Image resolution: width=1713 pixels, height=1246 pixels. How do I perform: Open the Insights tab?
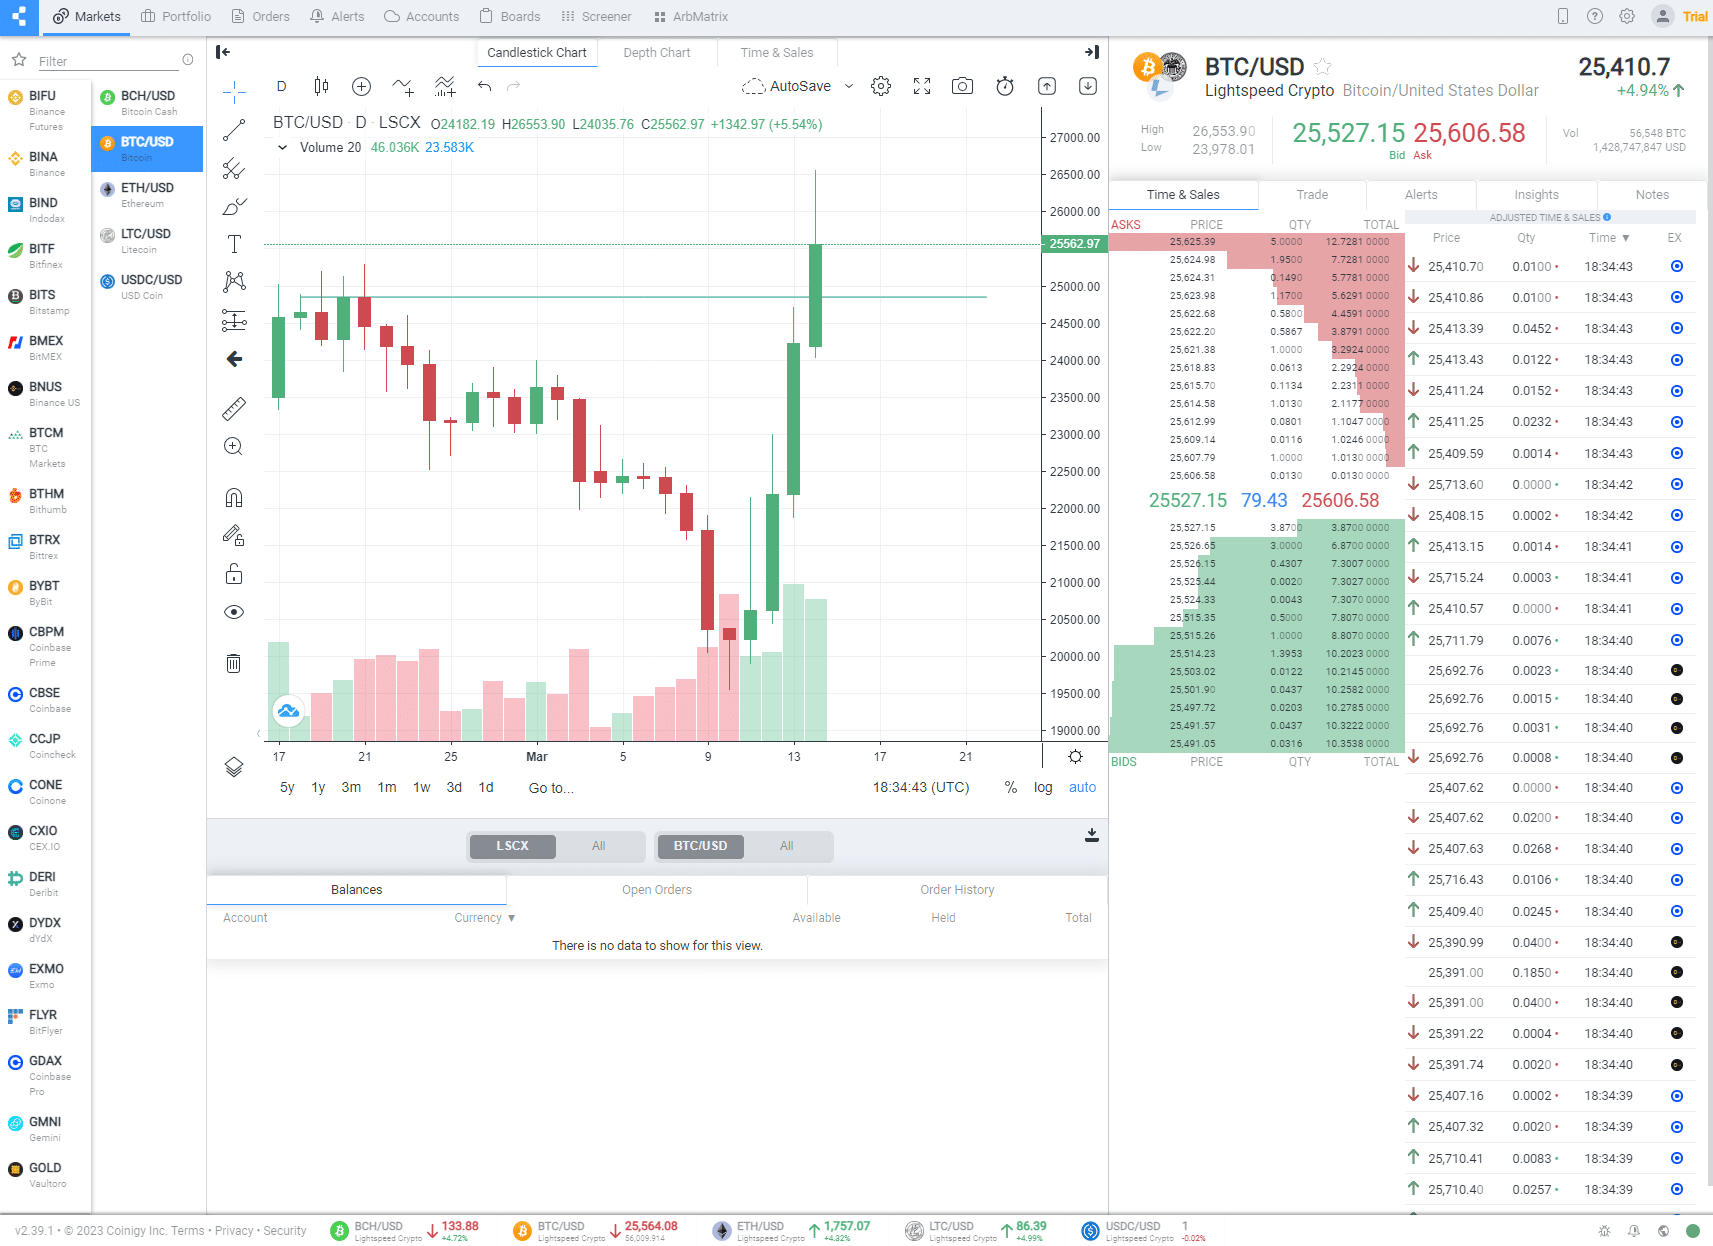pyautogui.click(x=1536, y=195)
